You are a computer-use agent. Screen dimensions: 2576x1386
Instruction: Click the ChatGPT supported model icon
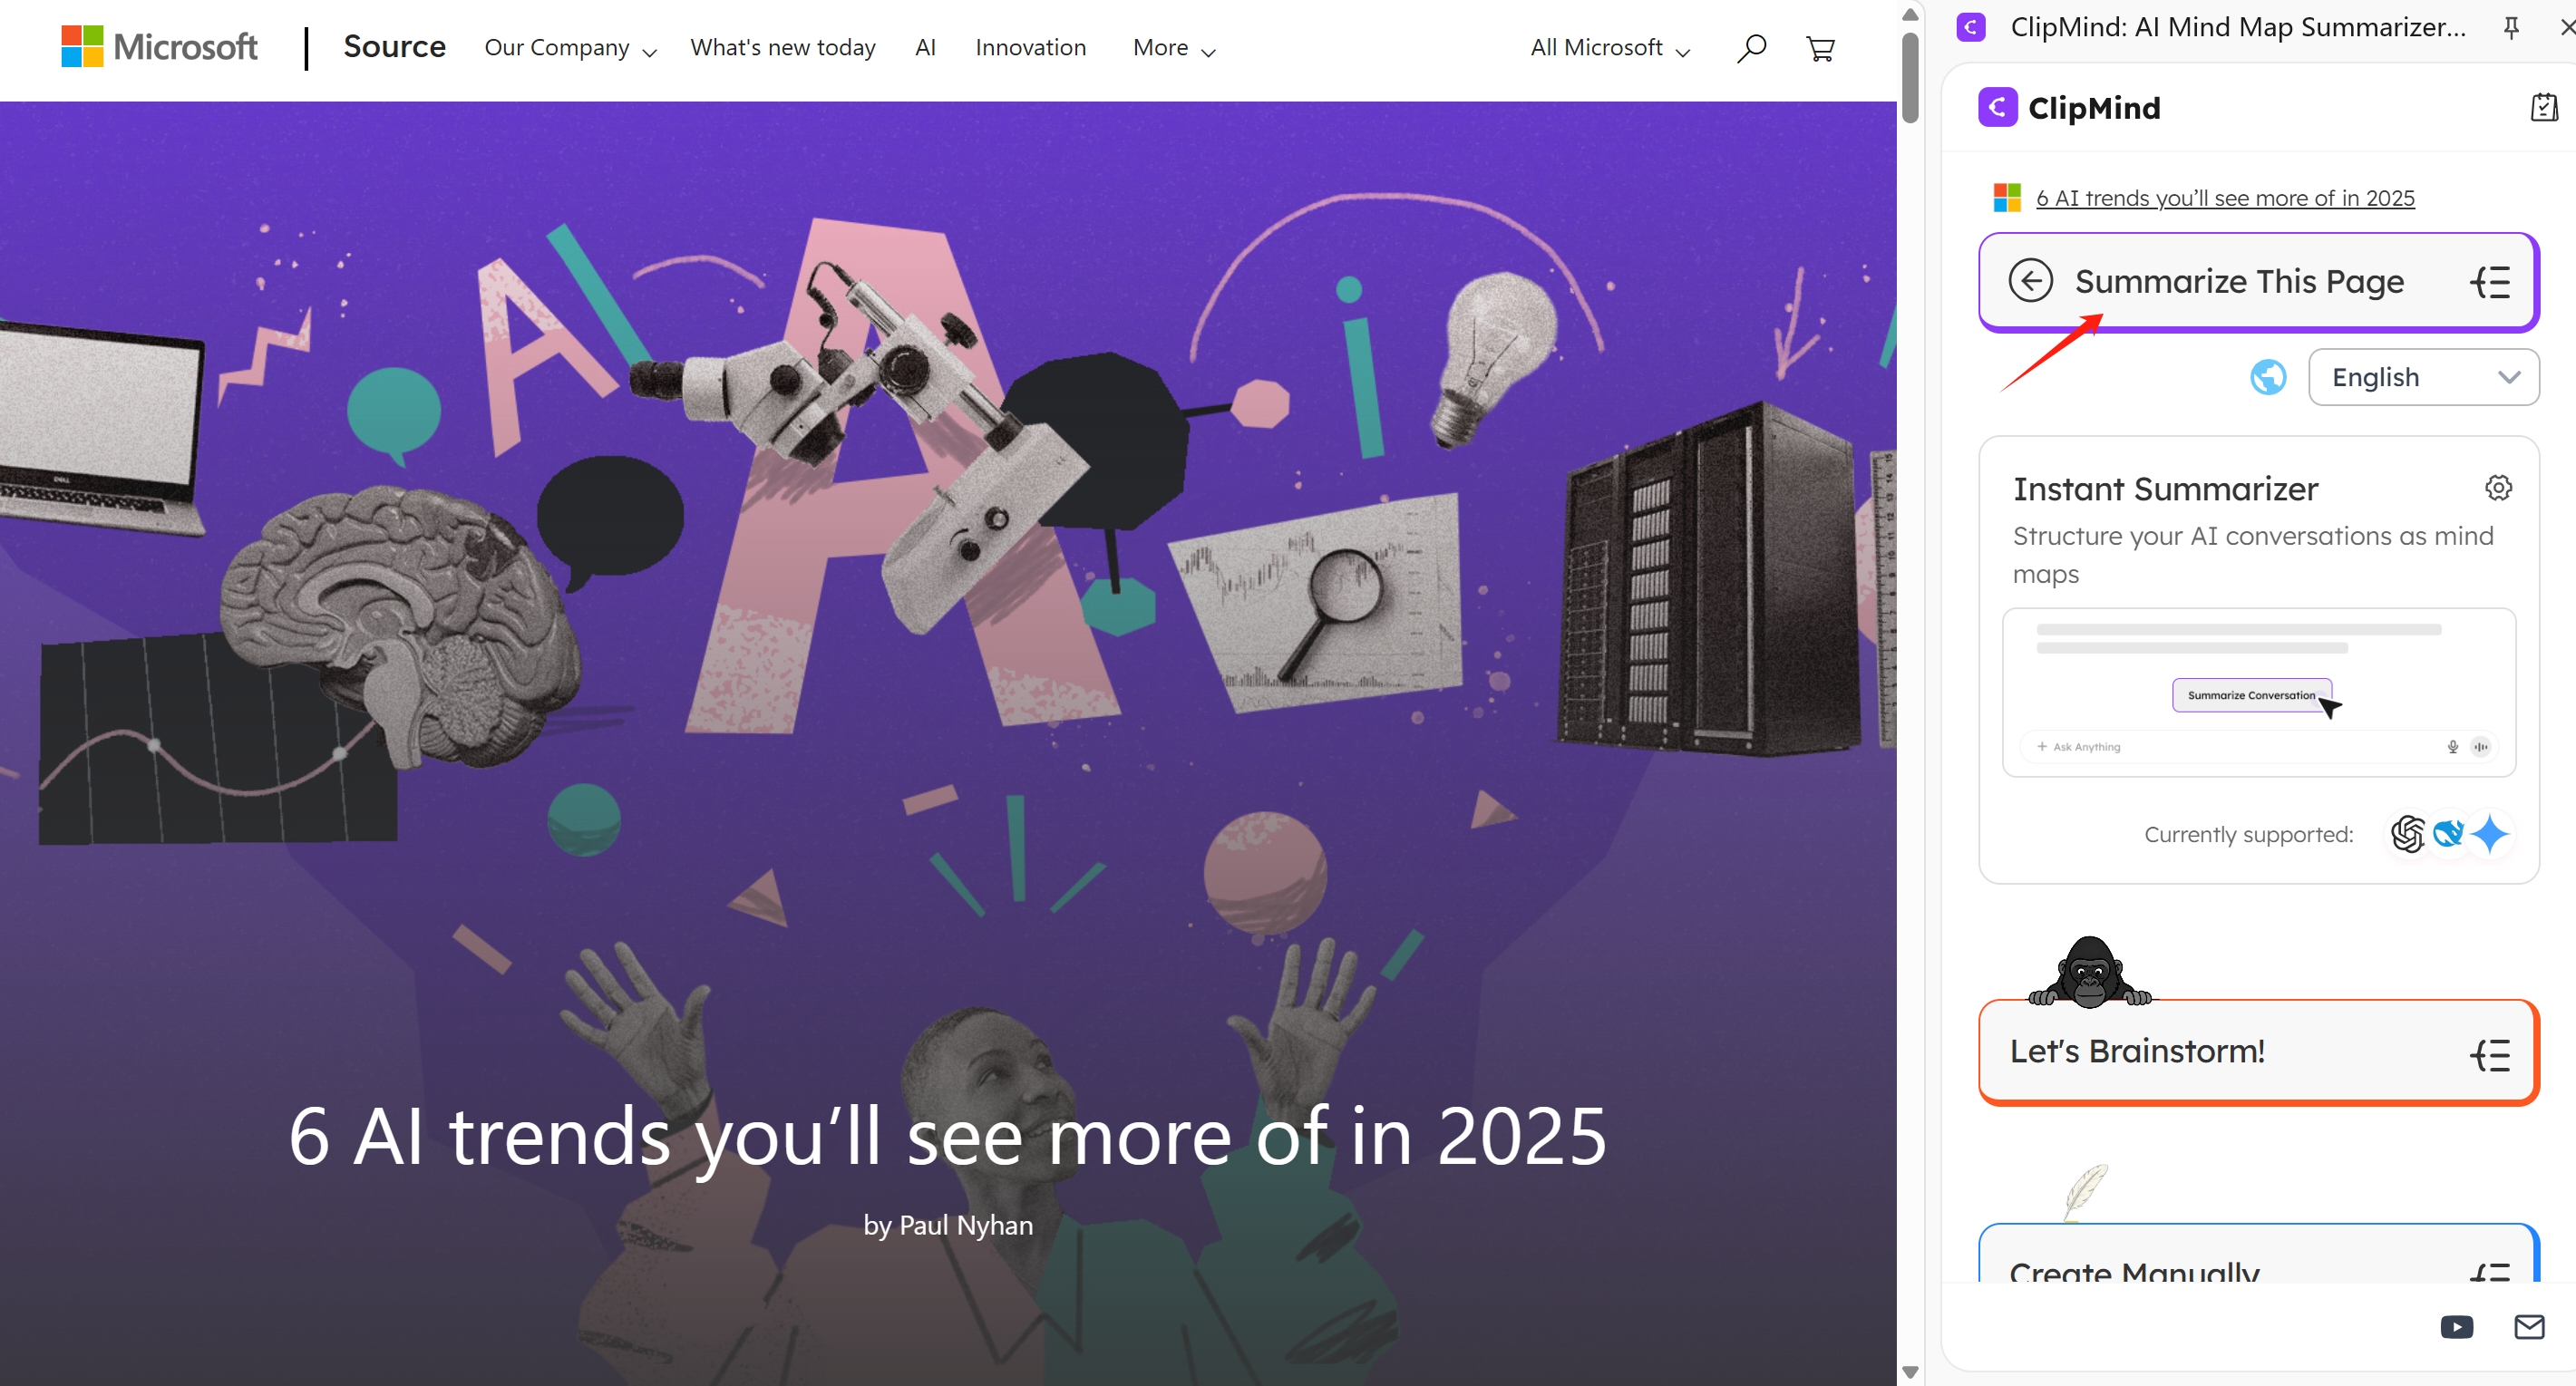[2408, 833]
